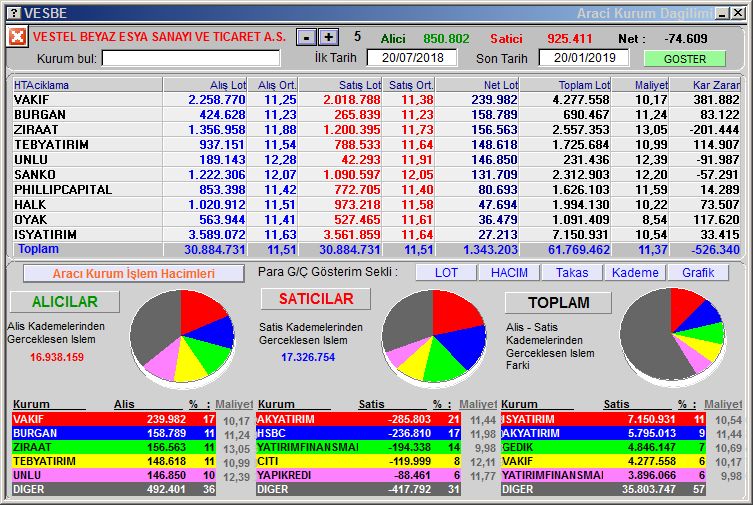Image resolution: width=753 pixels, height=505 pixels.
Task: Sort by Kar Zarar column header
Action: [x=705, y=85]
